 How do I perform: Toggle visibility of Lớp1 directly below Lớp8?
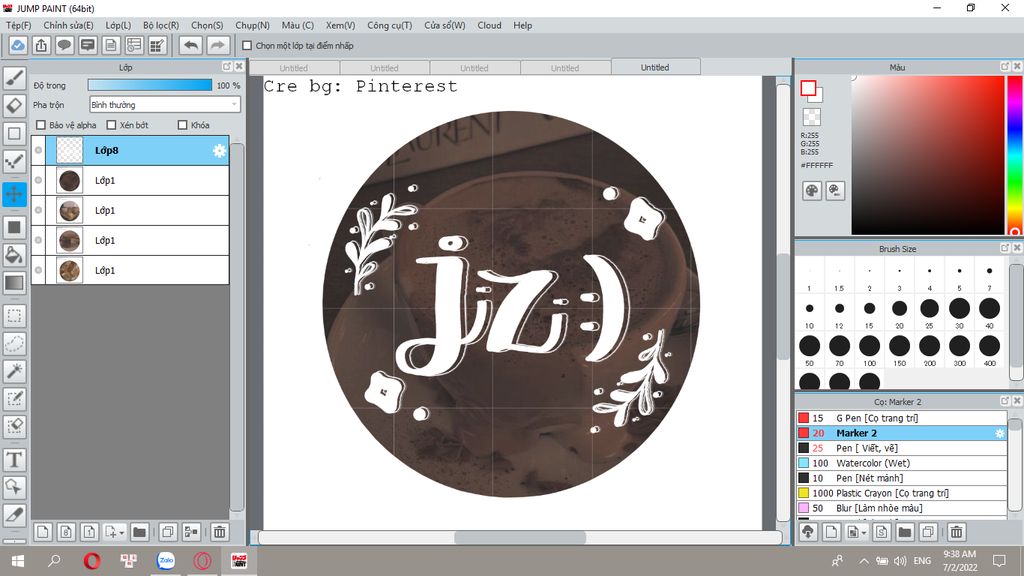pos(39,180)
